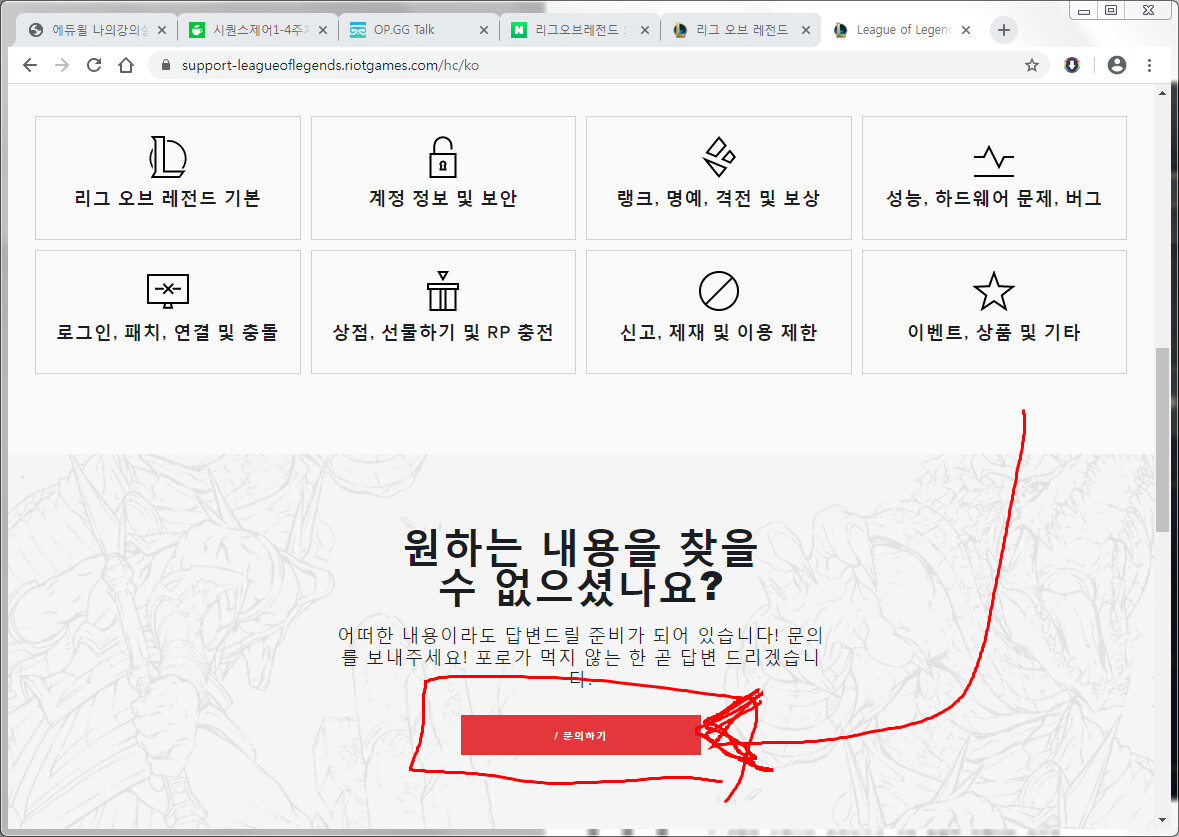
Task: Click the address bar URL field
Action: pos(500,65)
